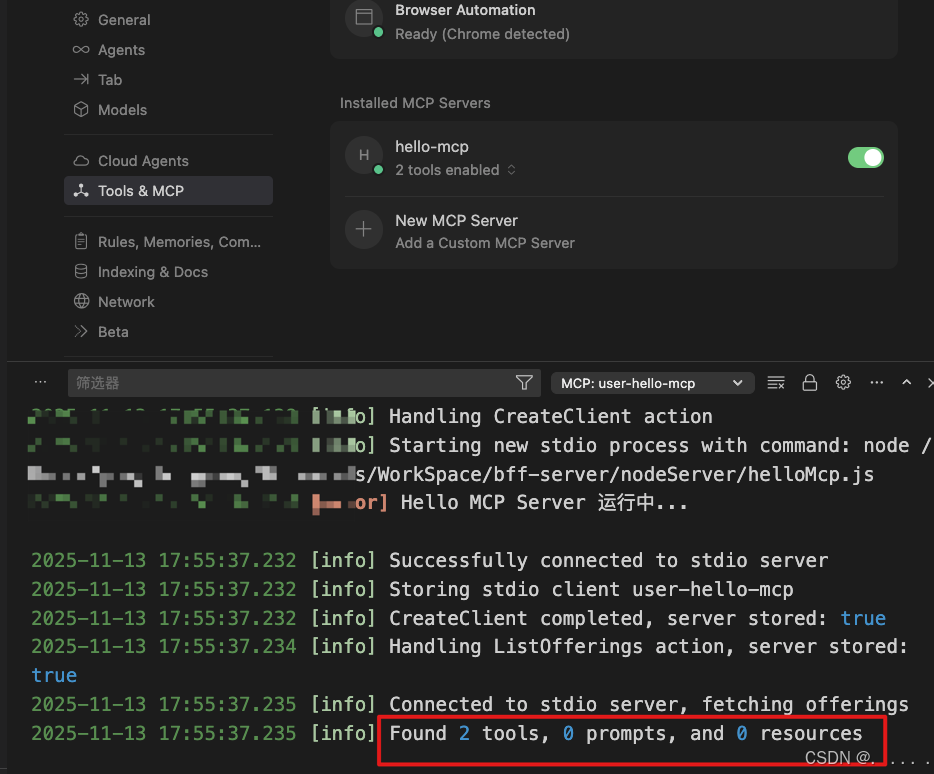This screenshot has height=774, width=934.
Task: Open the MCP: user-hello-mcp output channel dropdown
Action: coord(652,383)
